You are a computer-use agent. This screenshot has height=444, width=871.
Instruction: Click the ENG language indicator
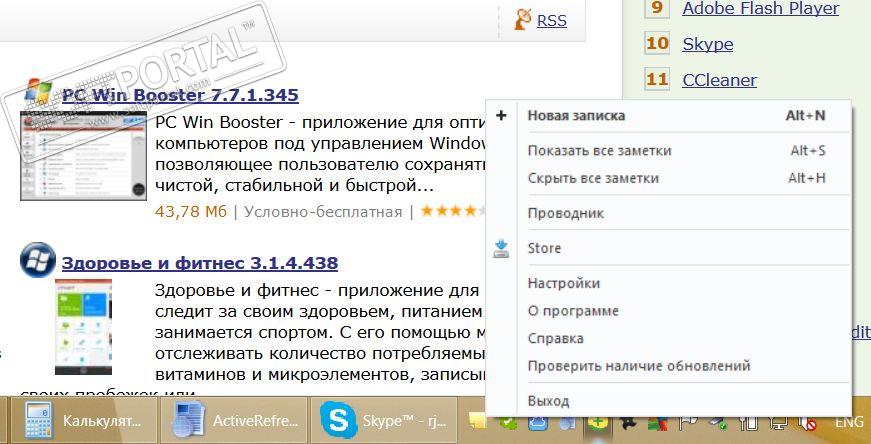point(849,423)
